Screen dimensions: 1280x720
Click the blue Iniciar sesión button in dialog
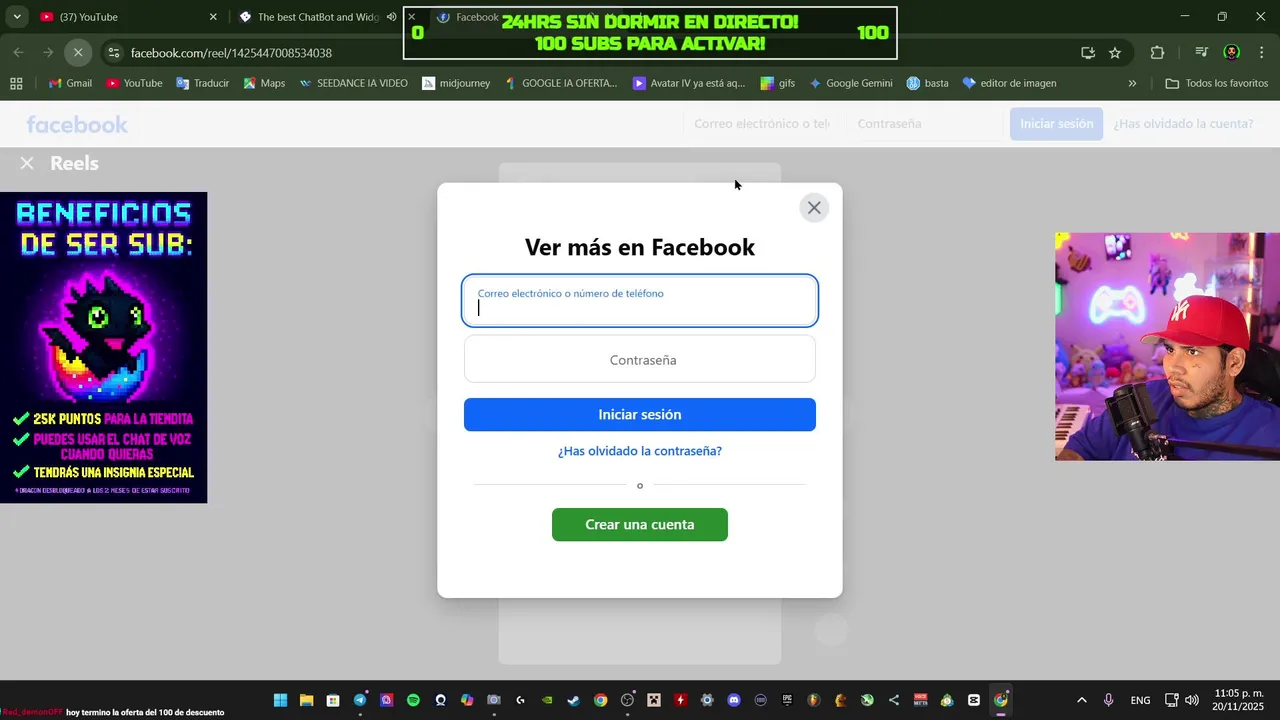(x=640, y=414)
